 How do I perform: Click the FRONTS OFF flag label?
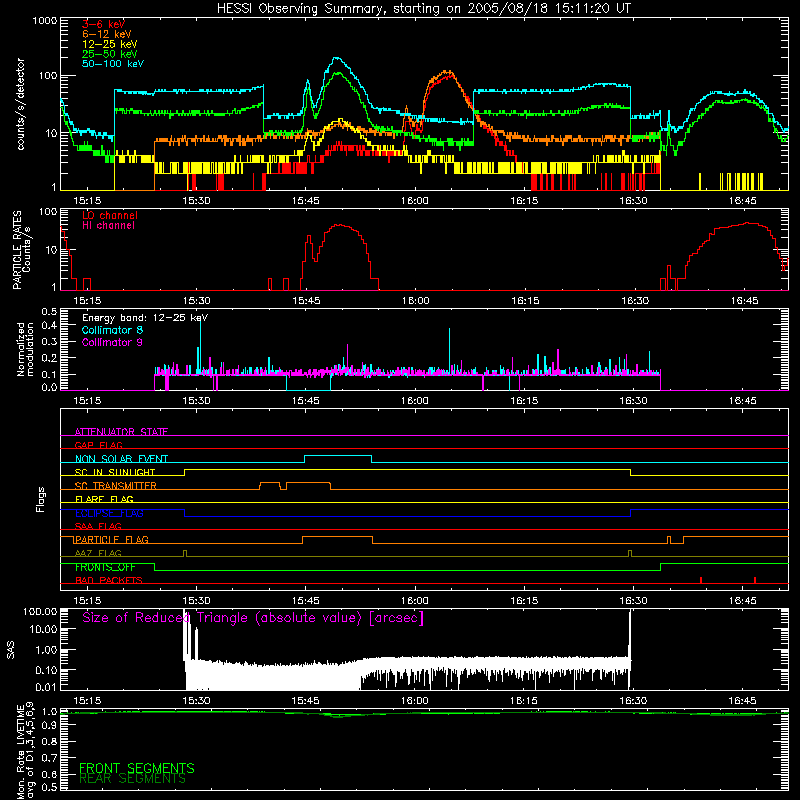pos(105,567)
